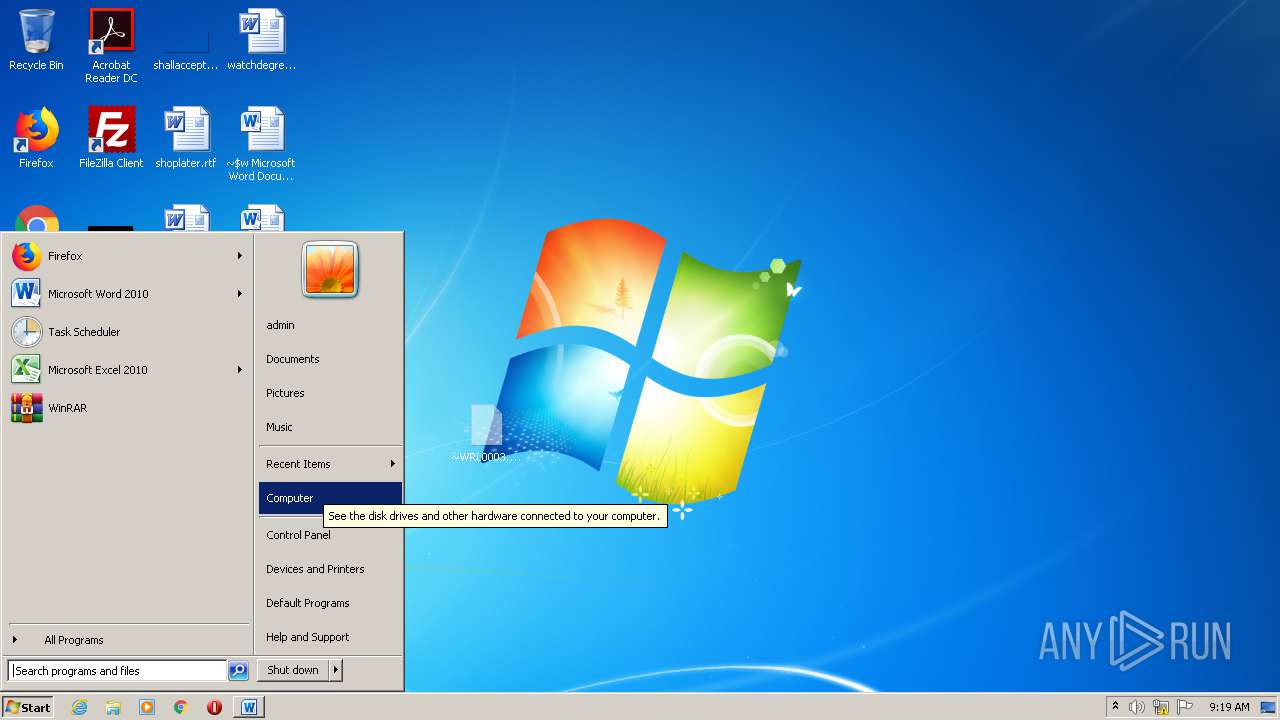Click the Start button on taskbar
The width and height of the screenshot is (1280, 720).
28,707
